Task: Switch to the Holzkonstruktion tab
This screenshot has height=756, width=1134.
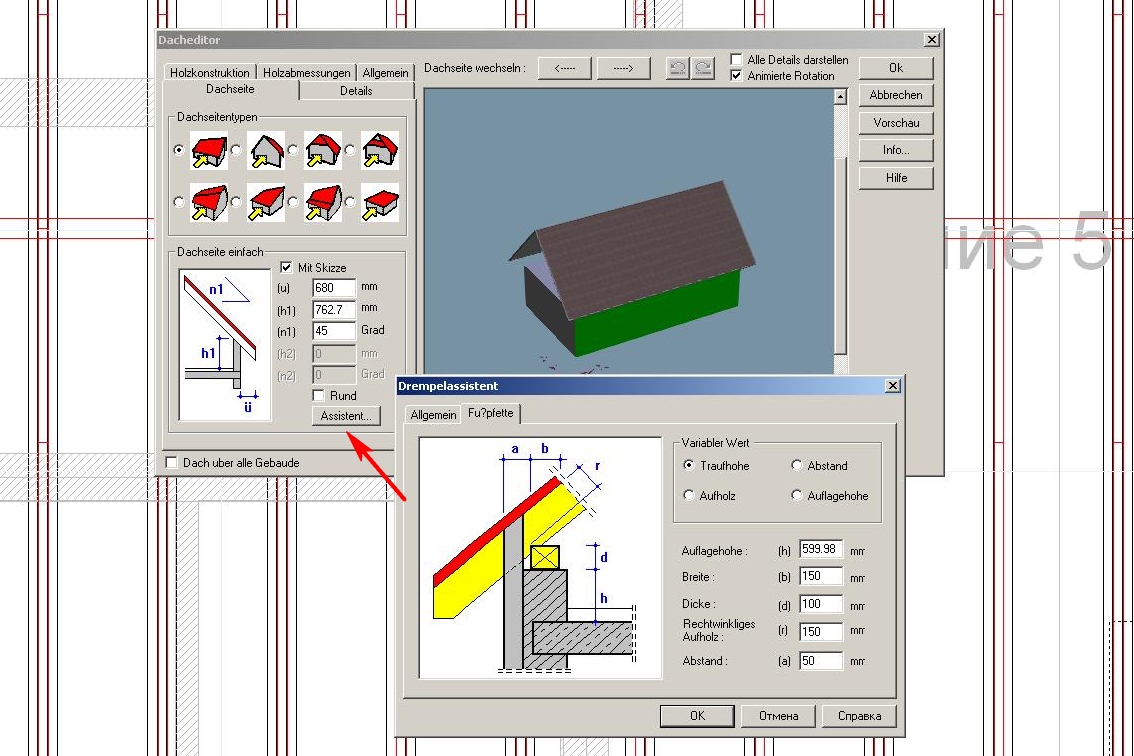Action: pos(210,73)
